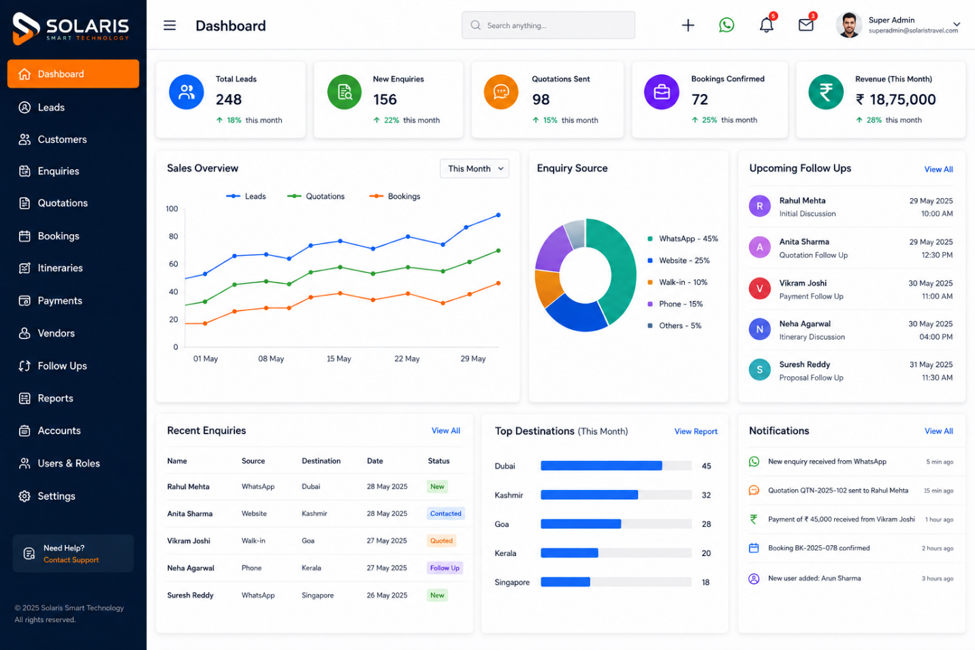Click View All in Recent Enquiries
This screenshot has width=975, height=650.
pos(446,430)
